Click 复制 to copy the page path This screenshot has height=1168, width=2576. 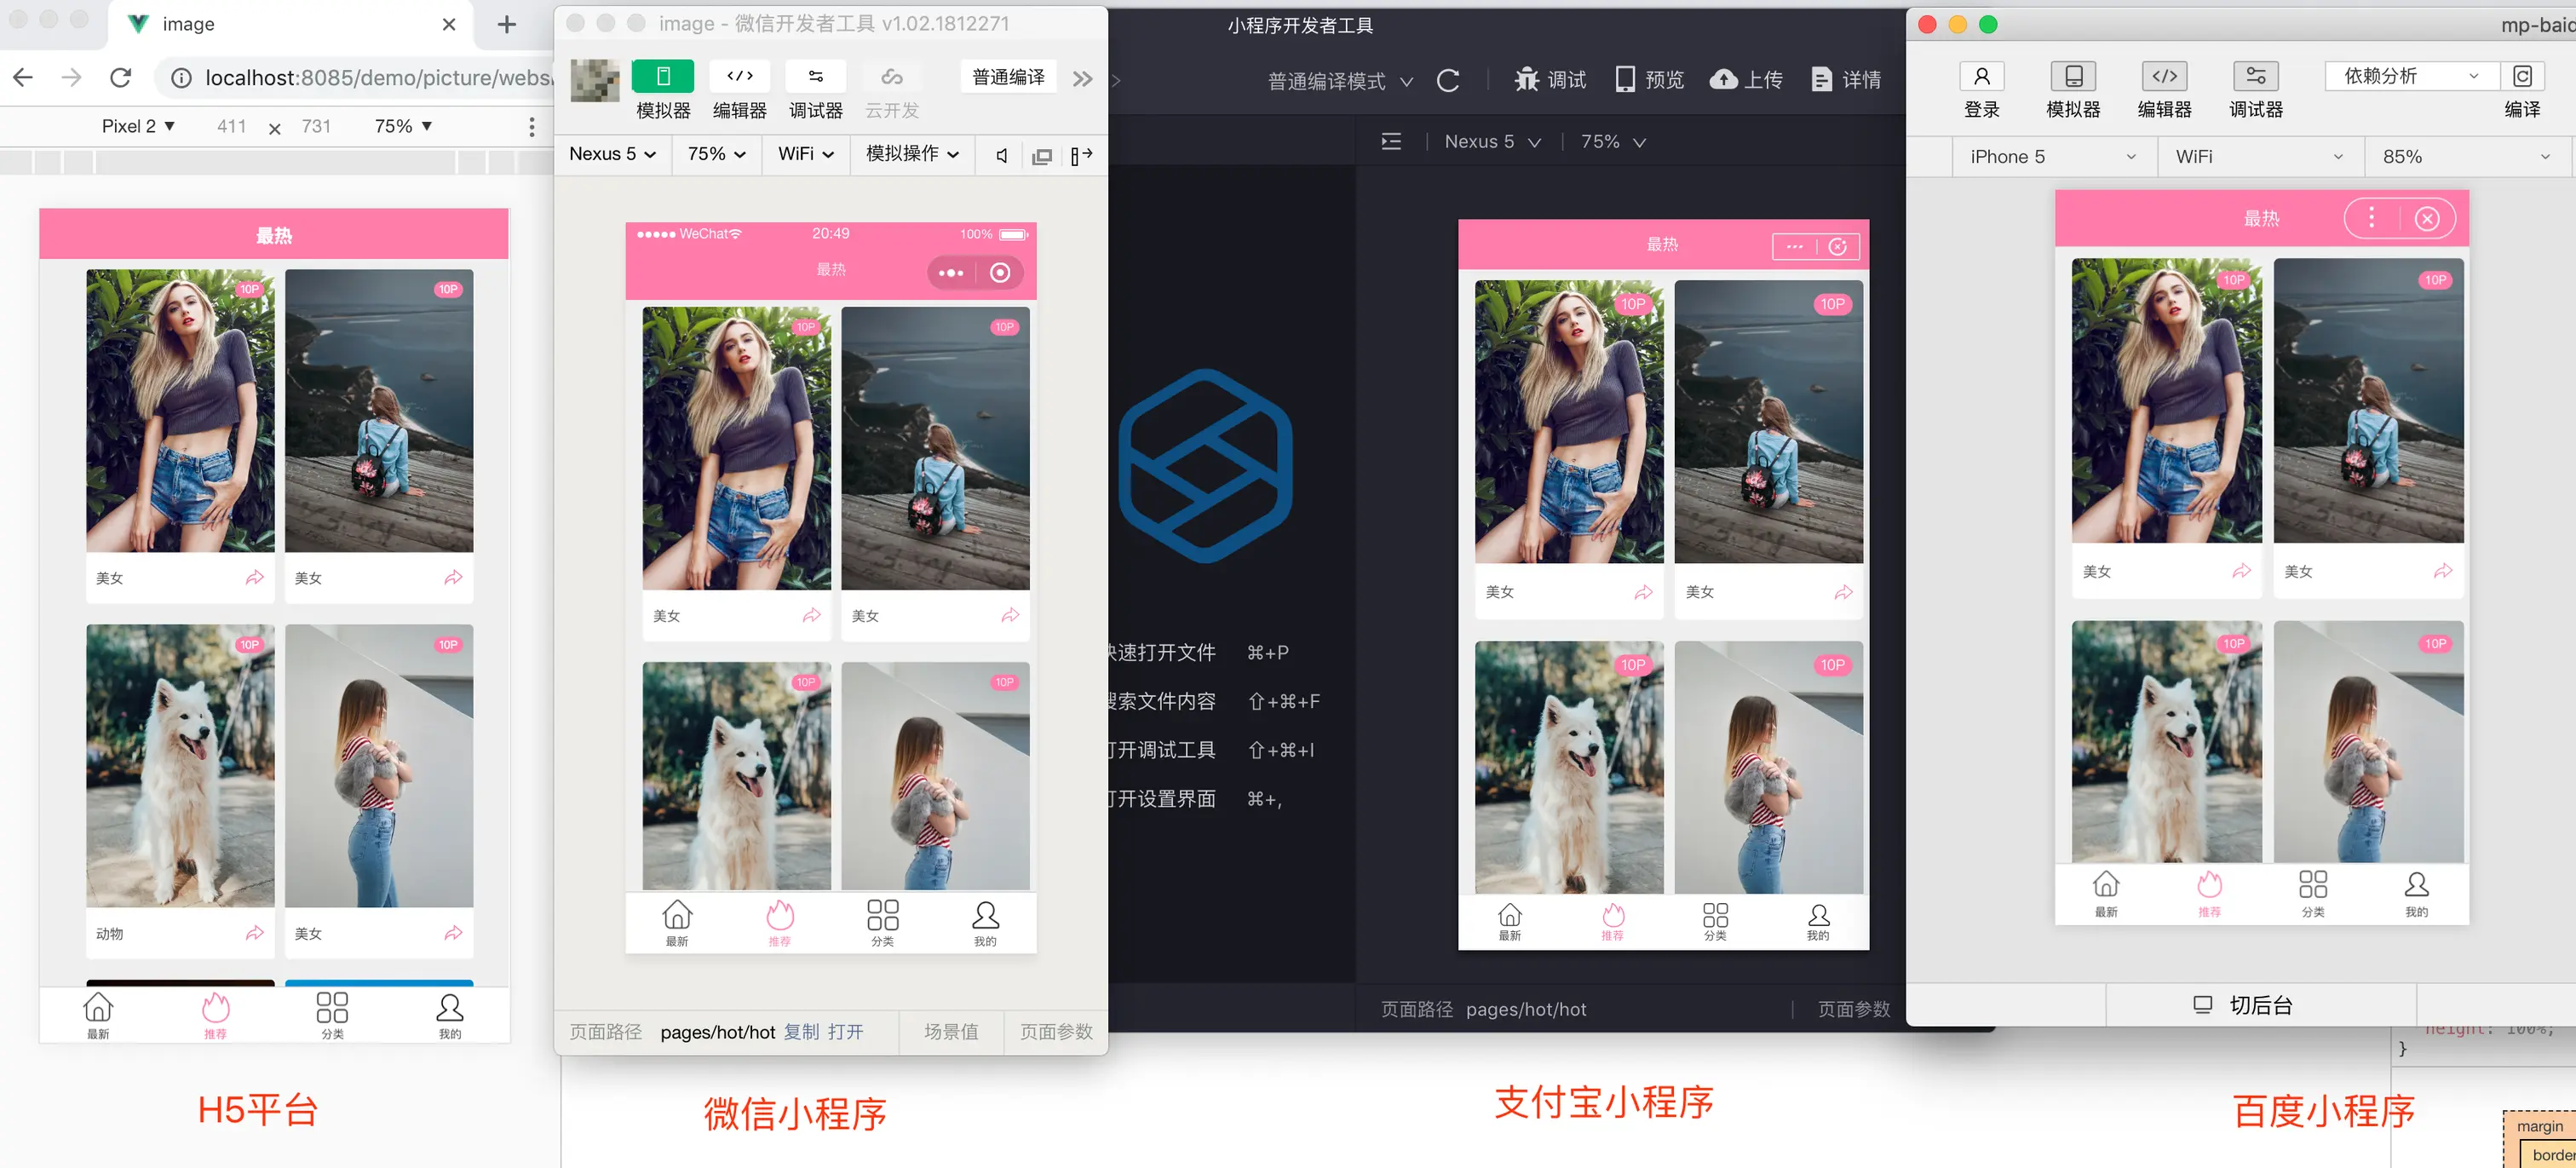[x=801, y=1032]
